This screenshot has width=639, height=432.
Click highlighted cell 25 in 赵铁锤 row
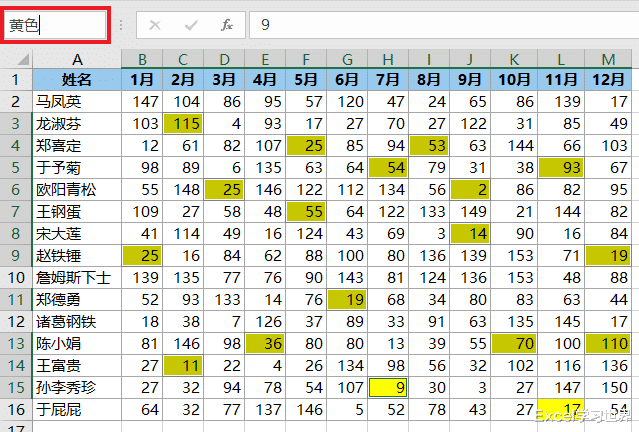point(142,256)
